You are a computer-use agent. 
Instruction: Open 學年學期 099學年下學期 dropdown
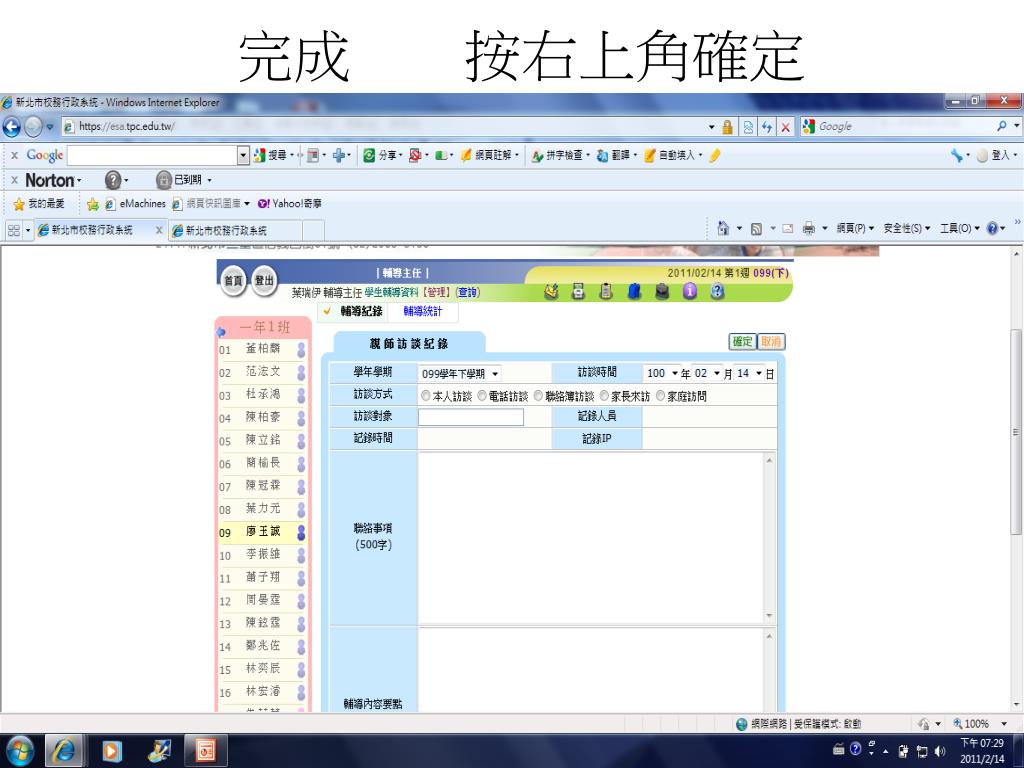pyautogui.click(x=460, y=374)
